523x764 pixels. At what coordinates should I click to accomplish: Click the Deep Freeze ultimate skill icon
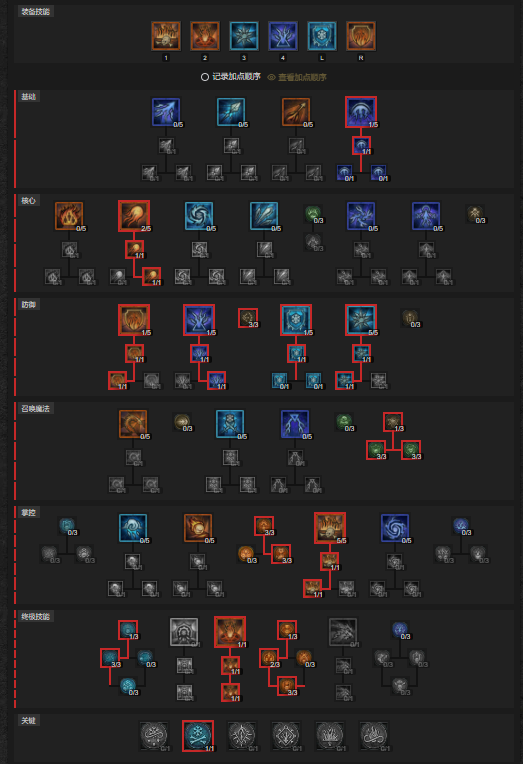click(184, 632)
